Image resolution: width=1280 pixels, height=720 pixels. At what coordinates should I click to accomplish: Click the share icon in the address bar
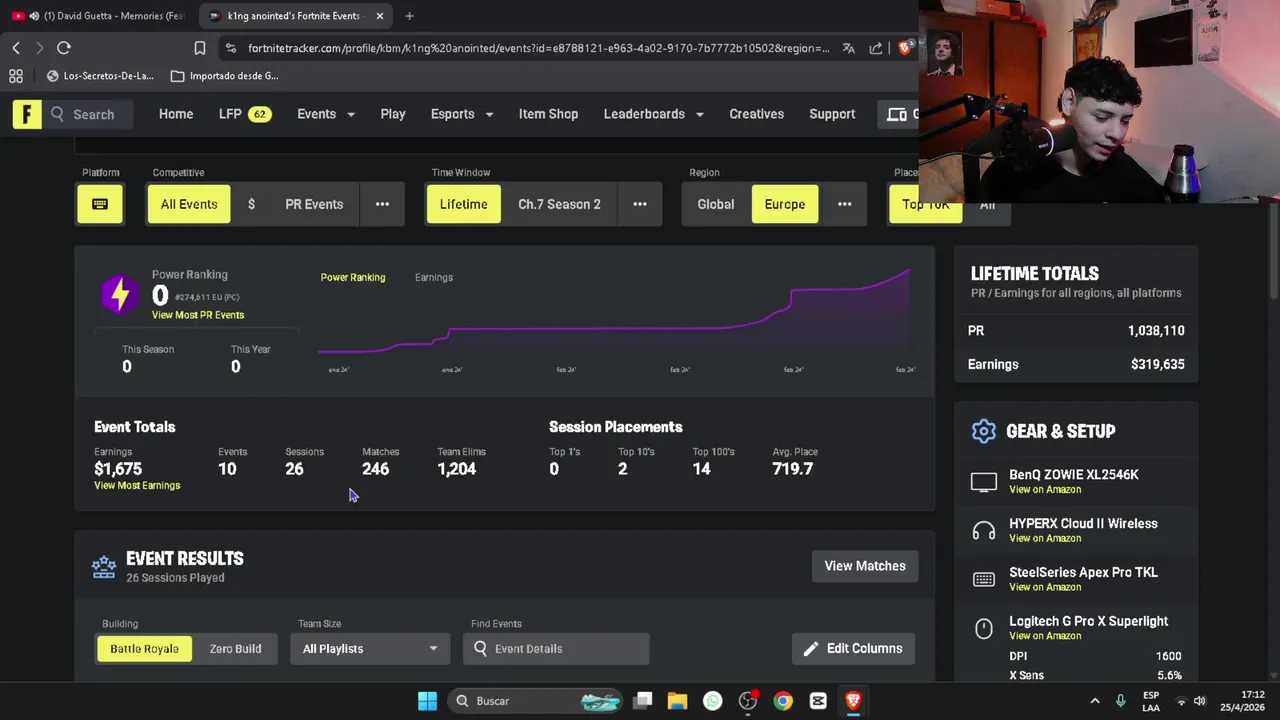point(876,48)
